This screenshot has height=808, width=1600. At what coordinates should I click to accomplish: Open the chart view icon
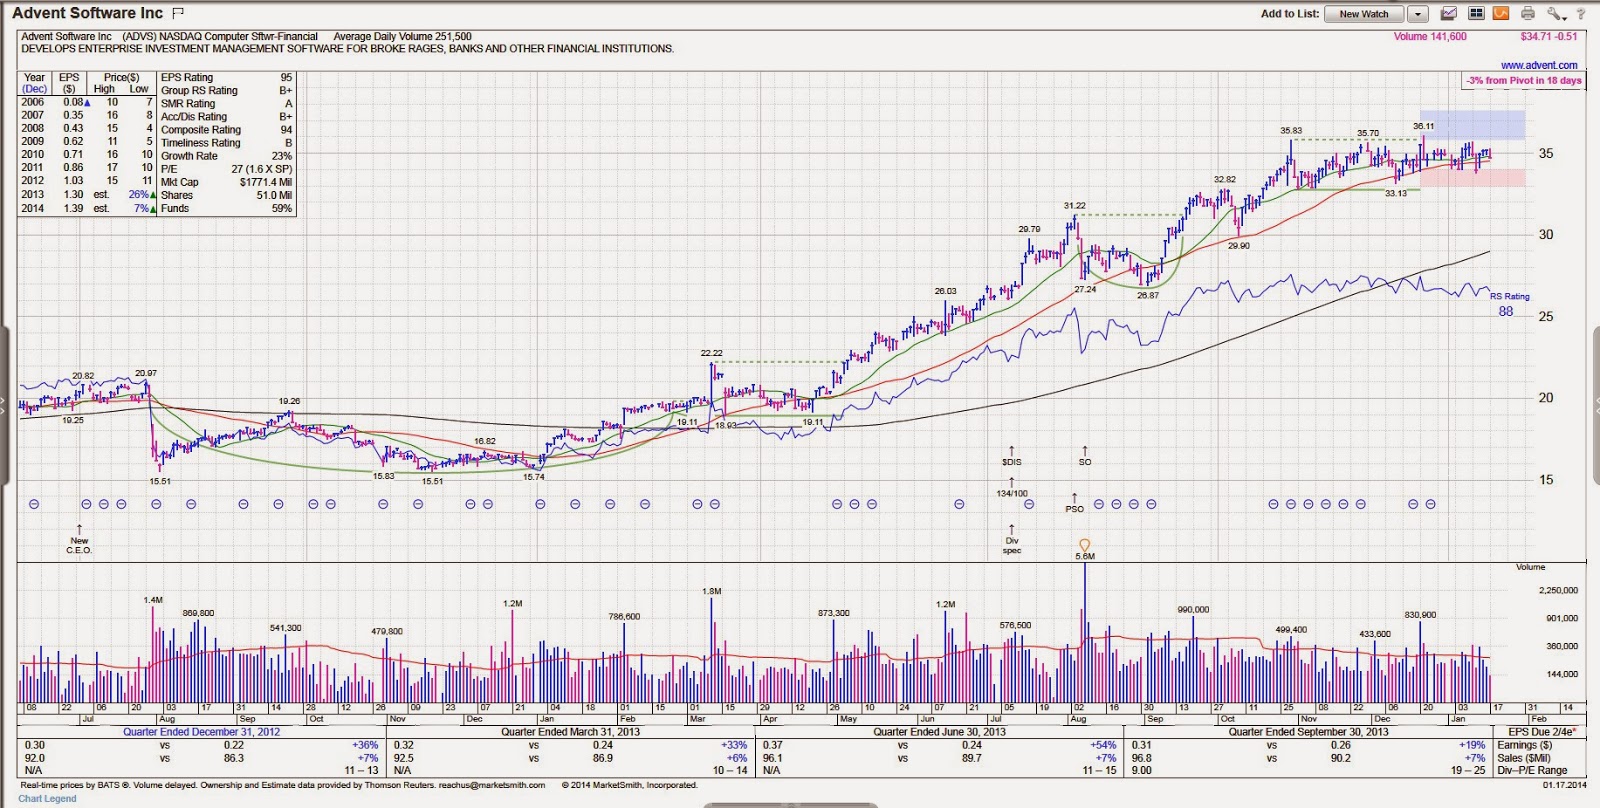click(x=1448, y=14)
